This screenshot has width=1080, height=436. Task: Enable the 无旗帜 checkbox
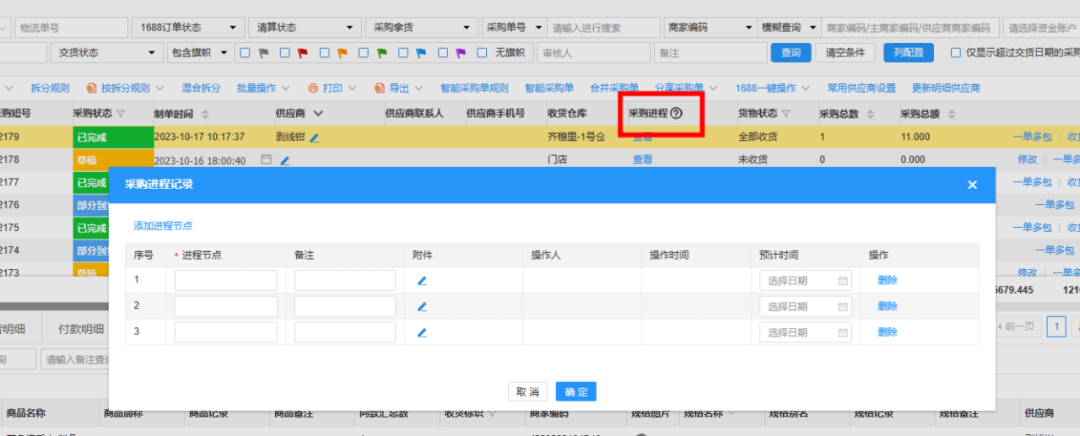coord(483,52)
